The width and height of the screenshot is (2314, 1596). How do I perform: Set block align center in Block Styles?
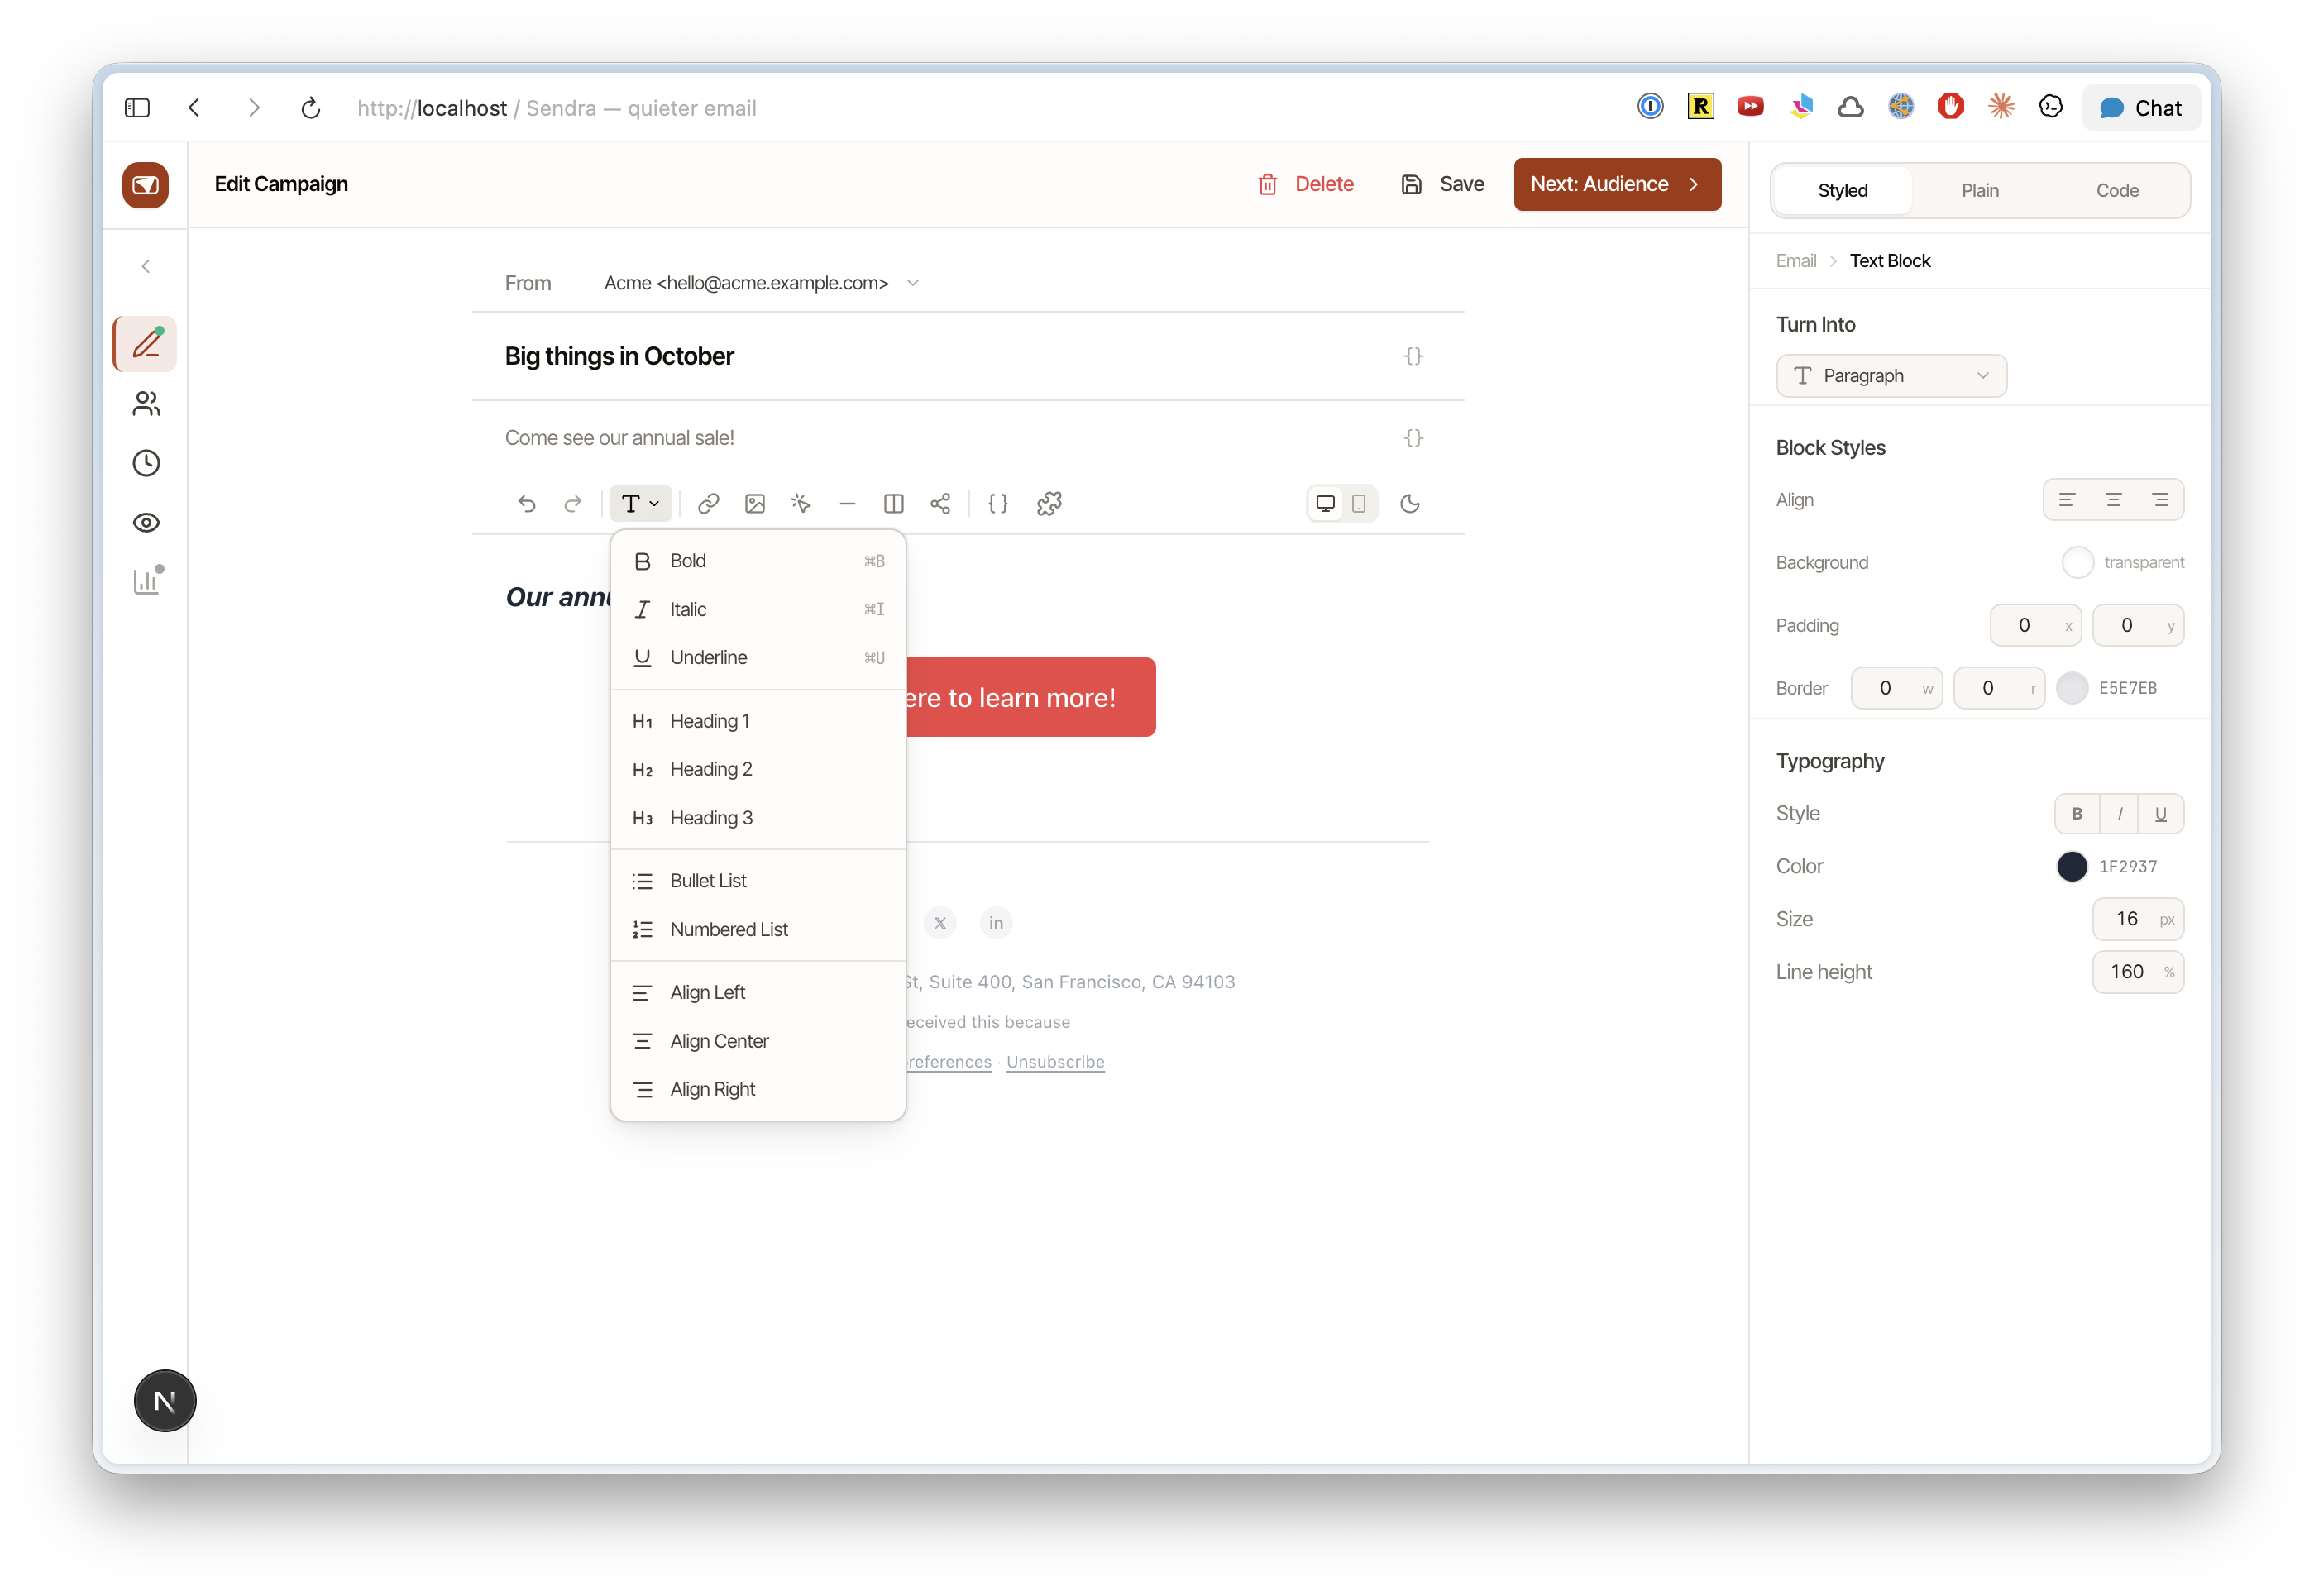(2113, 500)
